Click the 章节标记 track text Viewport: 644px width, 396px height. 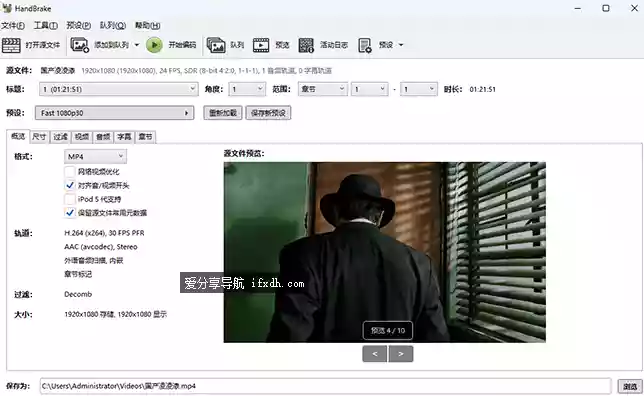point(78,274)
